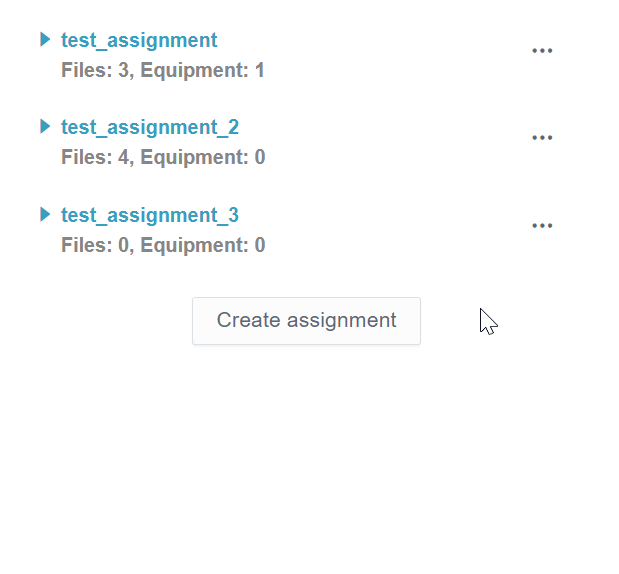Open options menu for test_assignment

(542, 51)
